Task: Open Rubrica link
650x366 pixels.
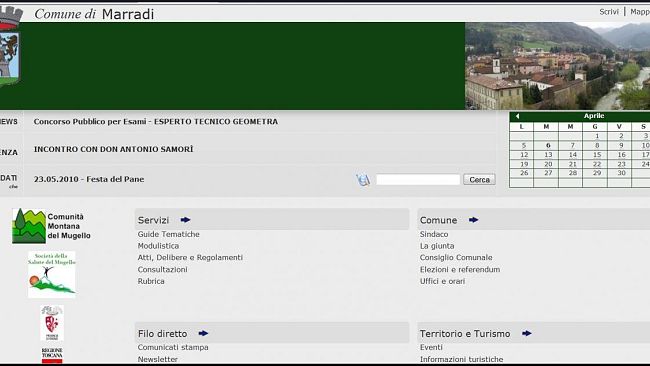Action: (151, 281)
